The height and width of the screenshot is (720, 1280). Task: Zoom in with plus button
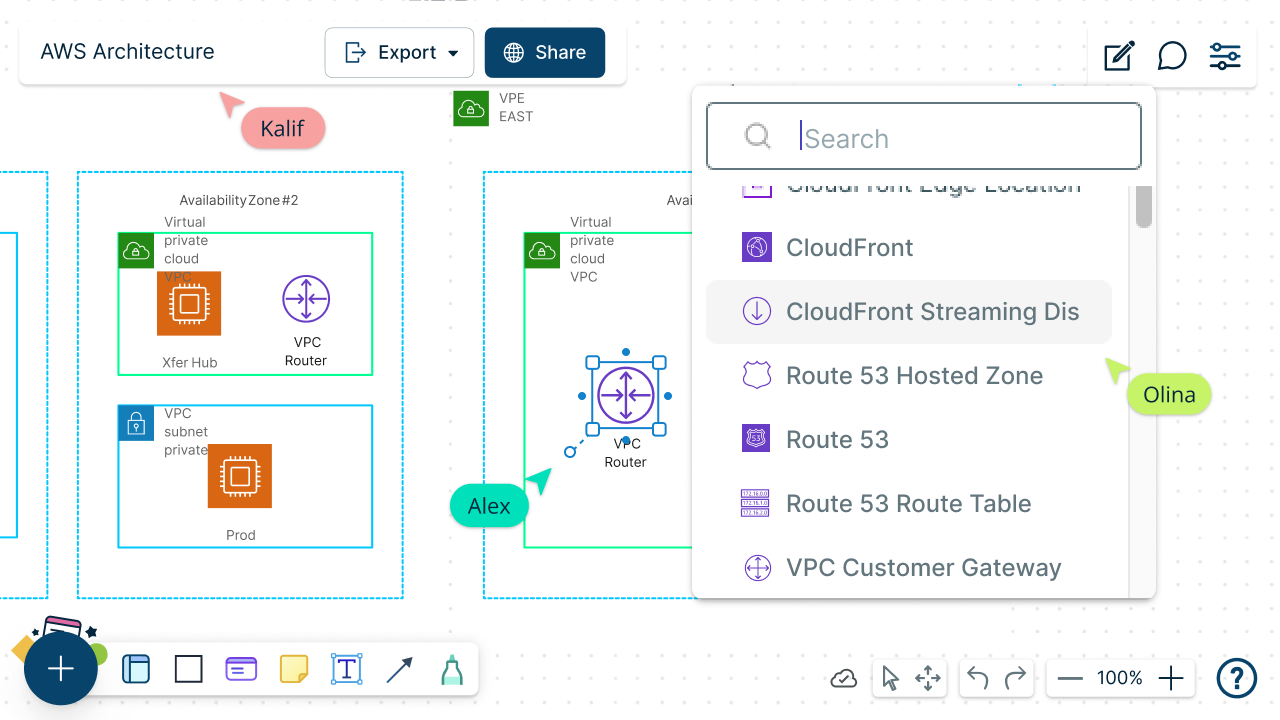coord(1171,679)
